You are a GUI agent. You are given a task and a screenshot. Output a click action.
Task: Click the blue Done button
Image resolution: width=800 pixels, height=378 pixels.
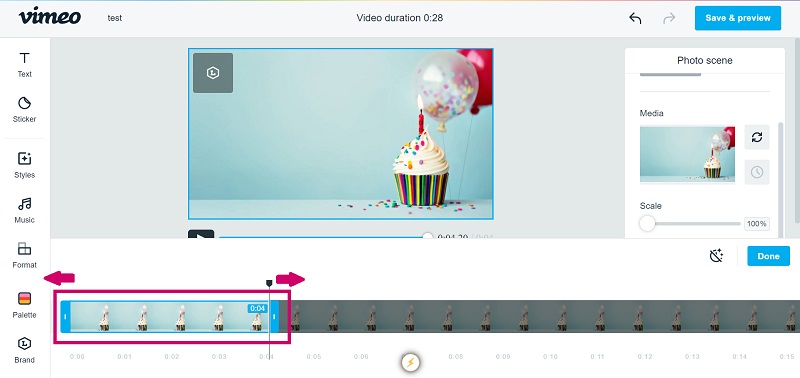pyautogui.click(x=768, y=256)
